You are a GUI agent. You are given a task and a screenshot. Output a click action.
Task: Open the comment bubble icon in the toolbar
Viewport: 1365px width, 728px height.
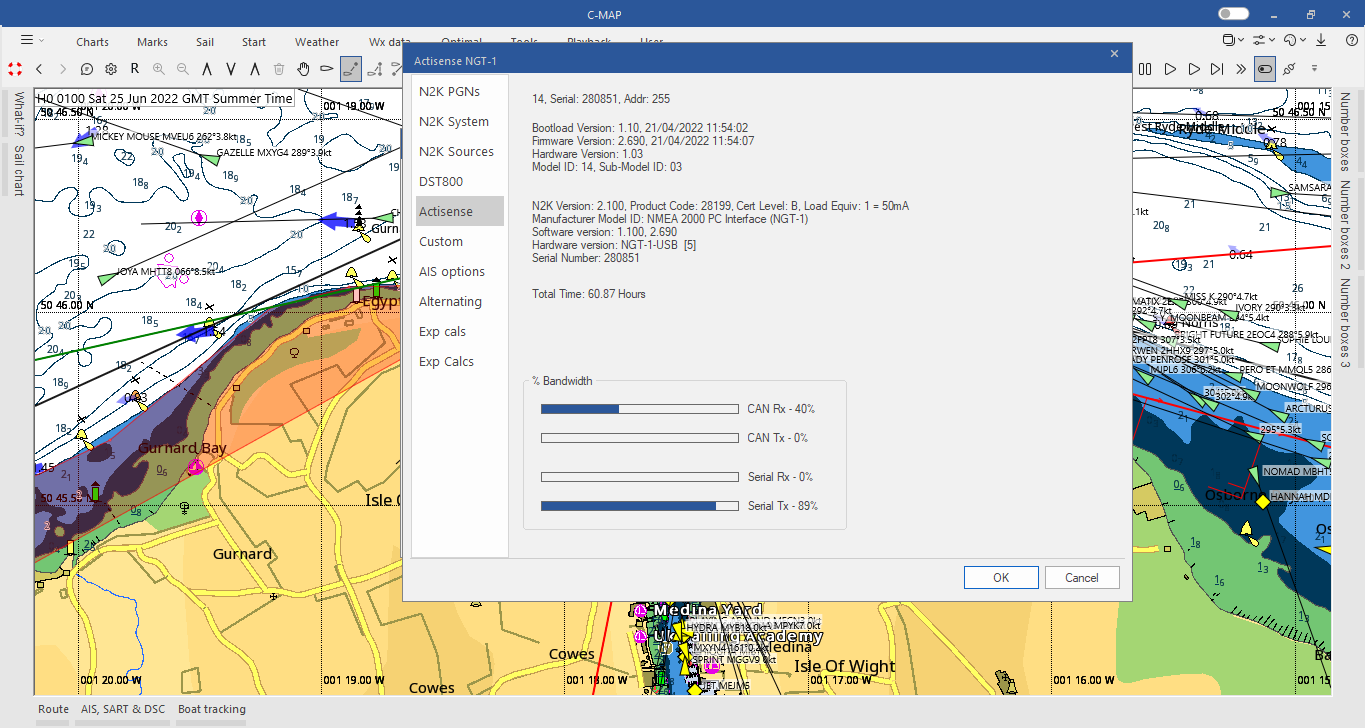pyautogui.click(x=87, y=69)
